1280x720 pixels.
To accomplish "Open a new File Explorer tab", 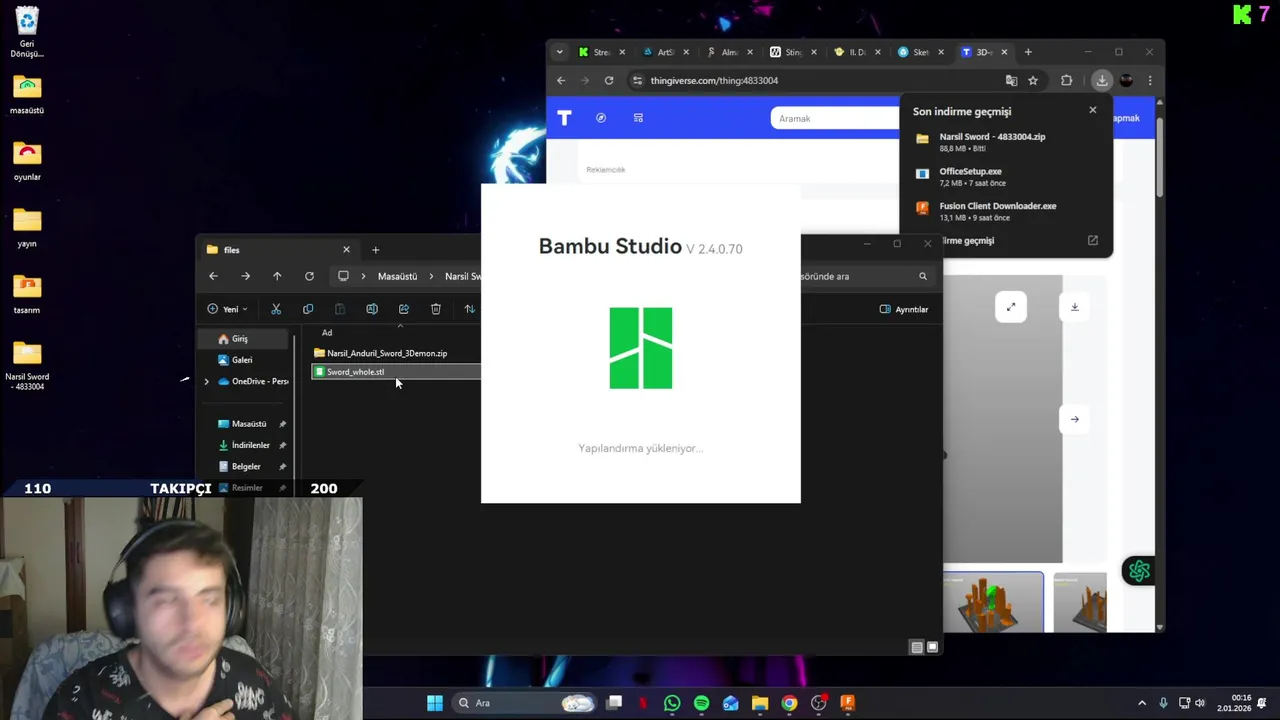I will [x=375, y=250].
